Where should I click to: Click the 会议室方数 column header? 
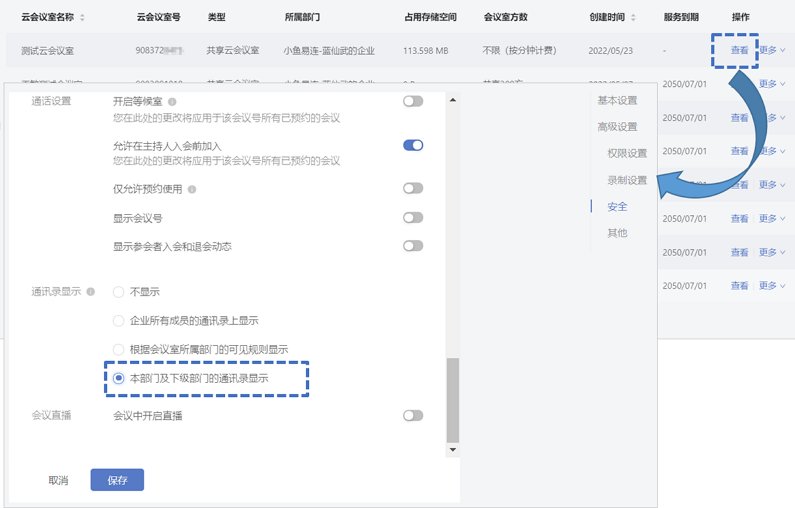tap(505, 17)
